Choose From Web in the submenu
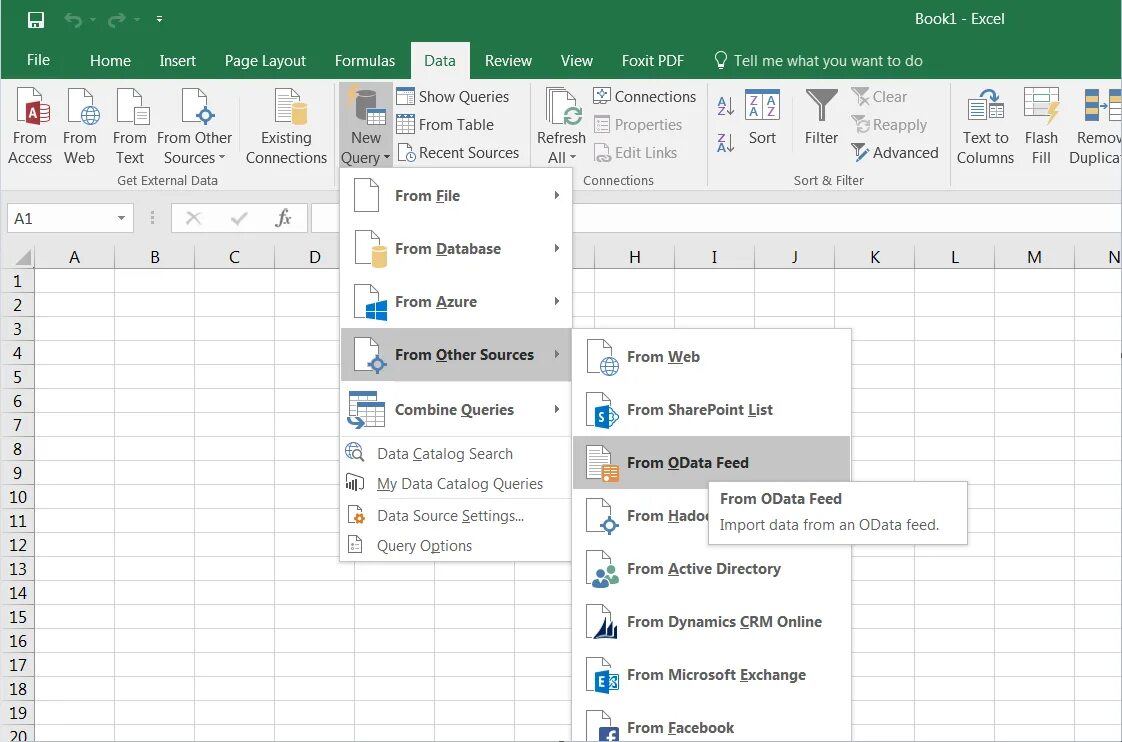 pyautogui.click(x=712, y=356)
